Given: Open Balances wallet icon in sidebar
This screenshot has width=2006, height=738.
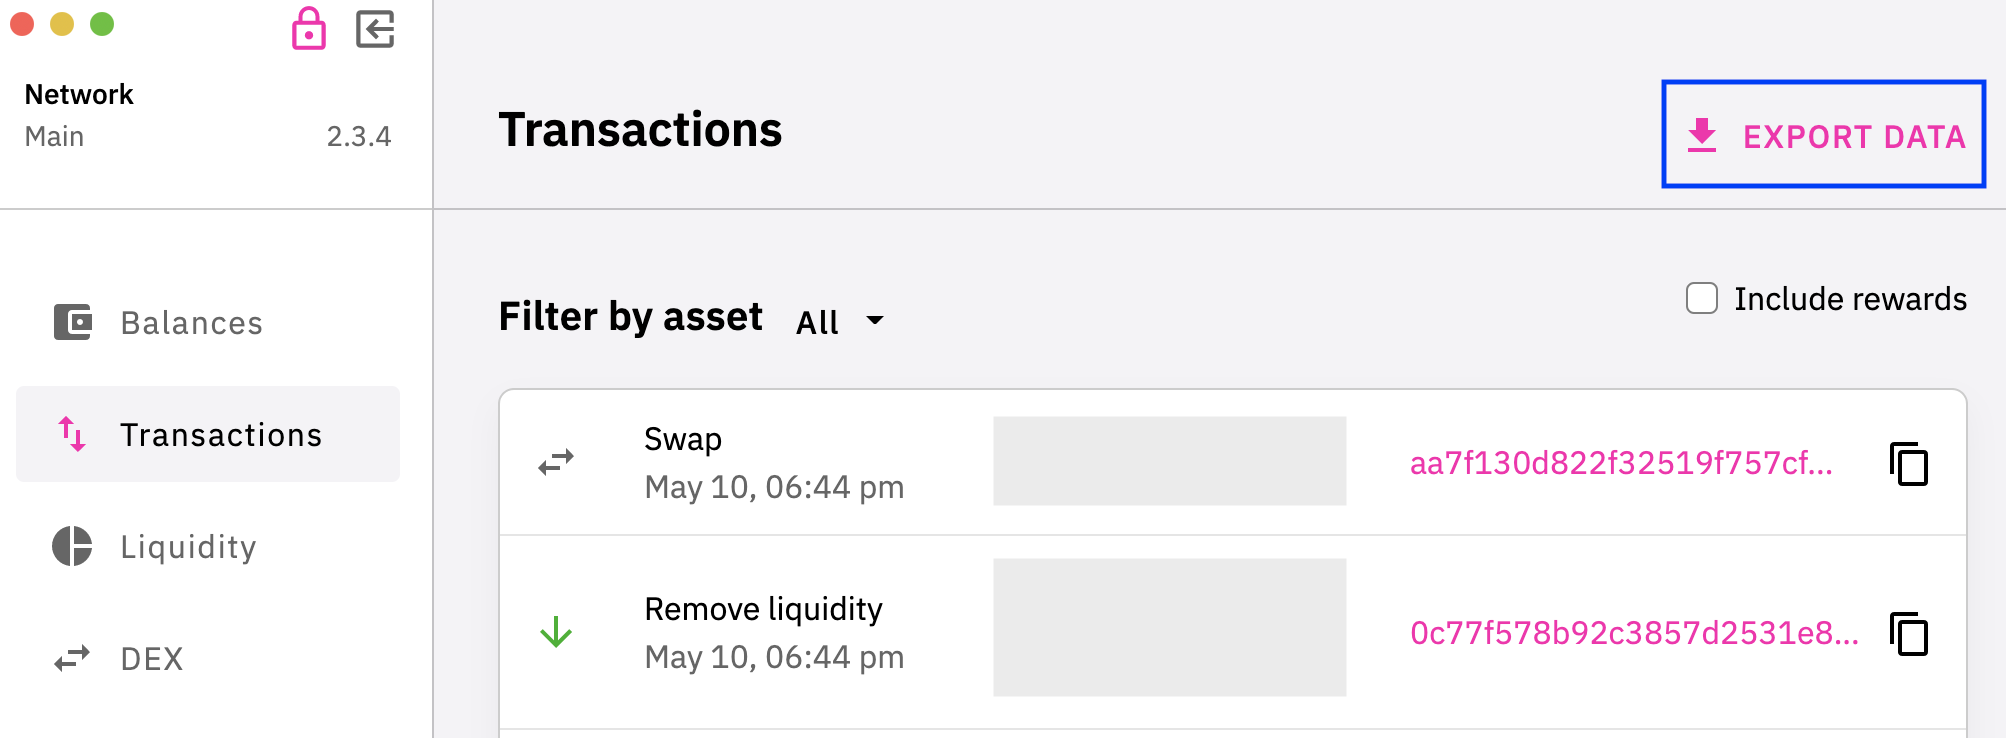Looking at the screenshot, I should click(72, 322).
